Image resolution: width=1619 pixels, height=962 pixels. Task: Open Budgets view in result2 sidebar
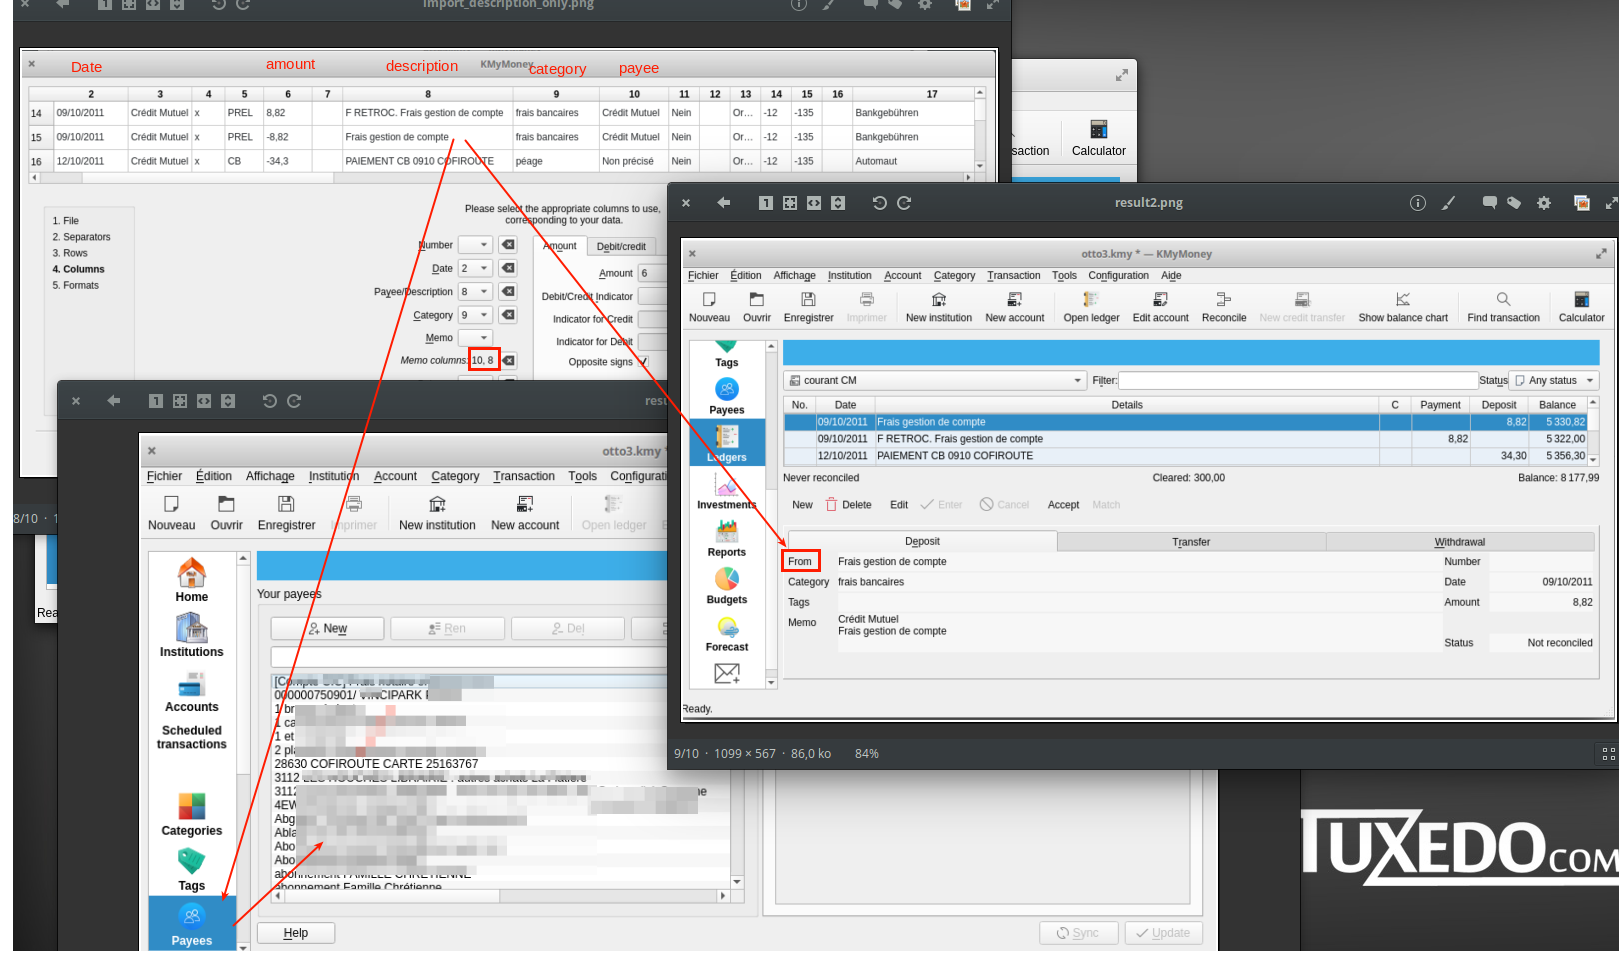[x=727, y=587]
